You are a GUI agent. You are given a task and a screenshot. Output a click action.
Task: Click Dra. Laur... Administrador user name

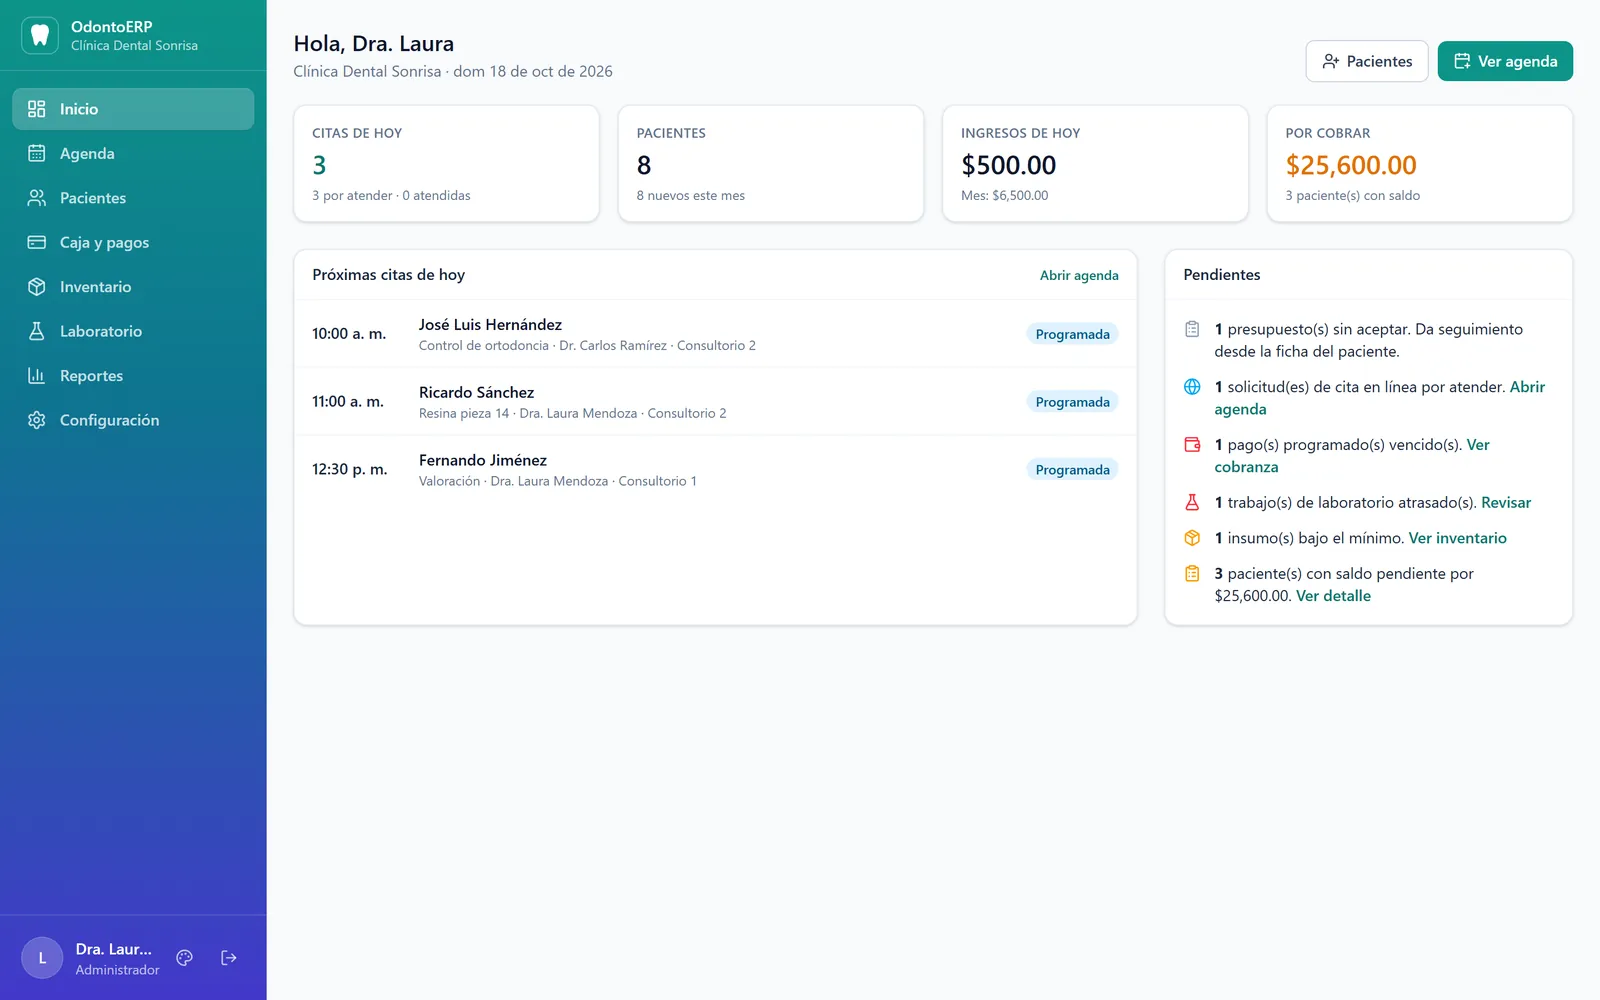click(117, 958)
